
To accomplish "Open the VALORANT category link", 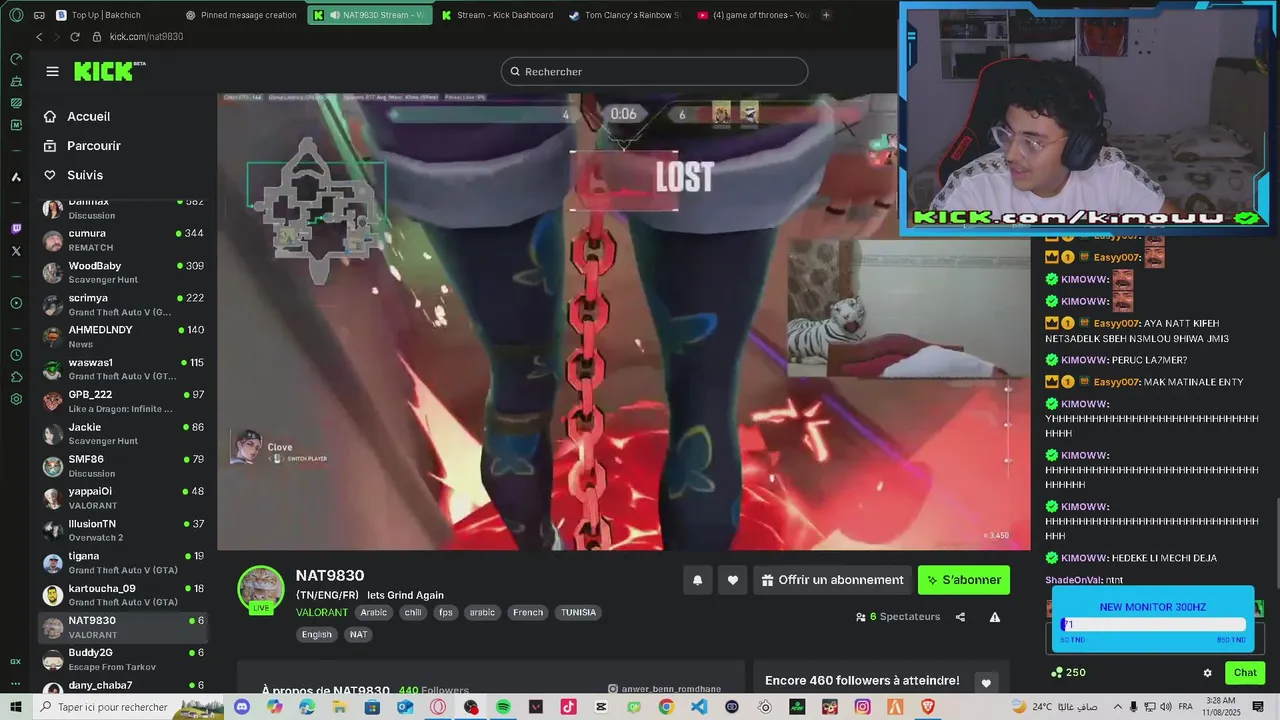I will coord(322,612).
